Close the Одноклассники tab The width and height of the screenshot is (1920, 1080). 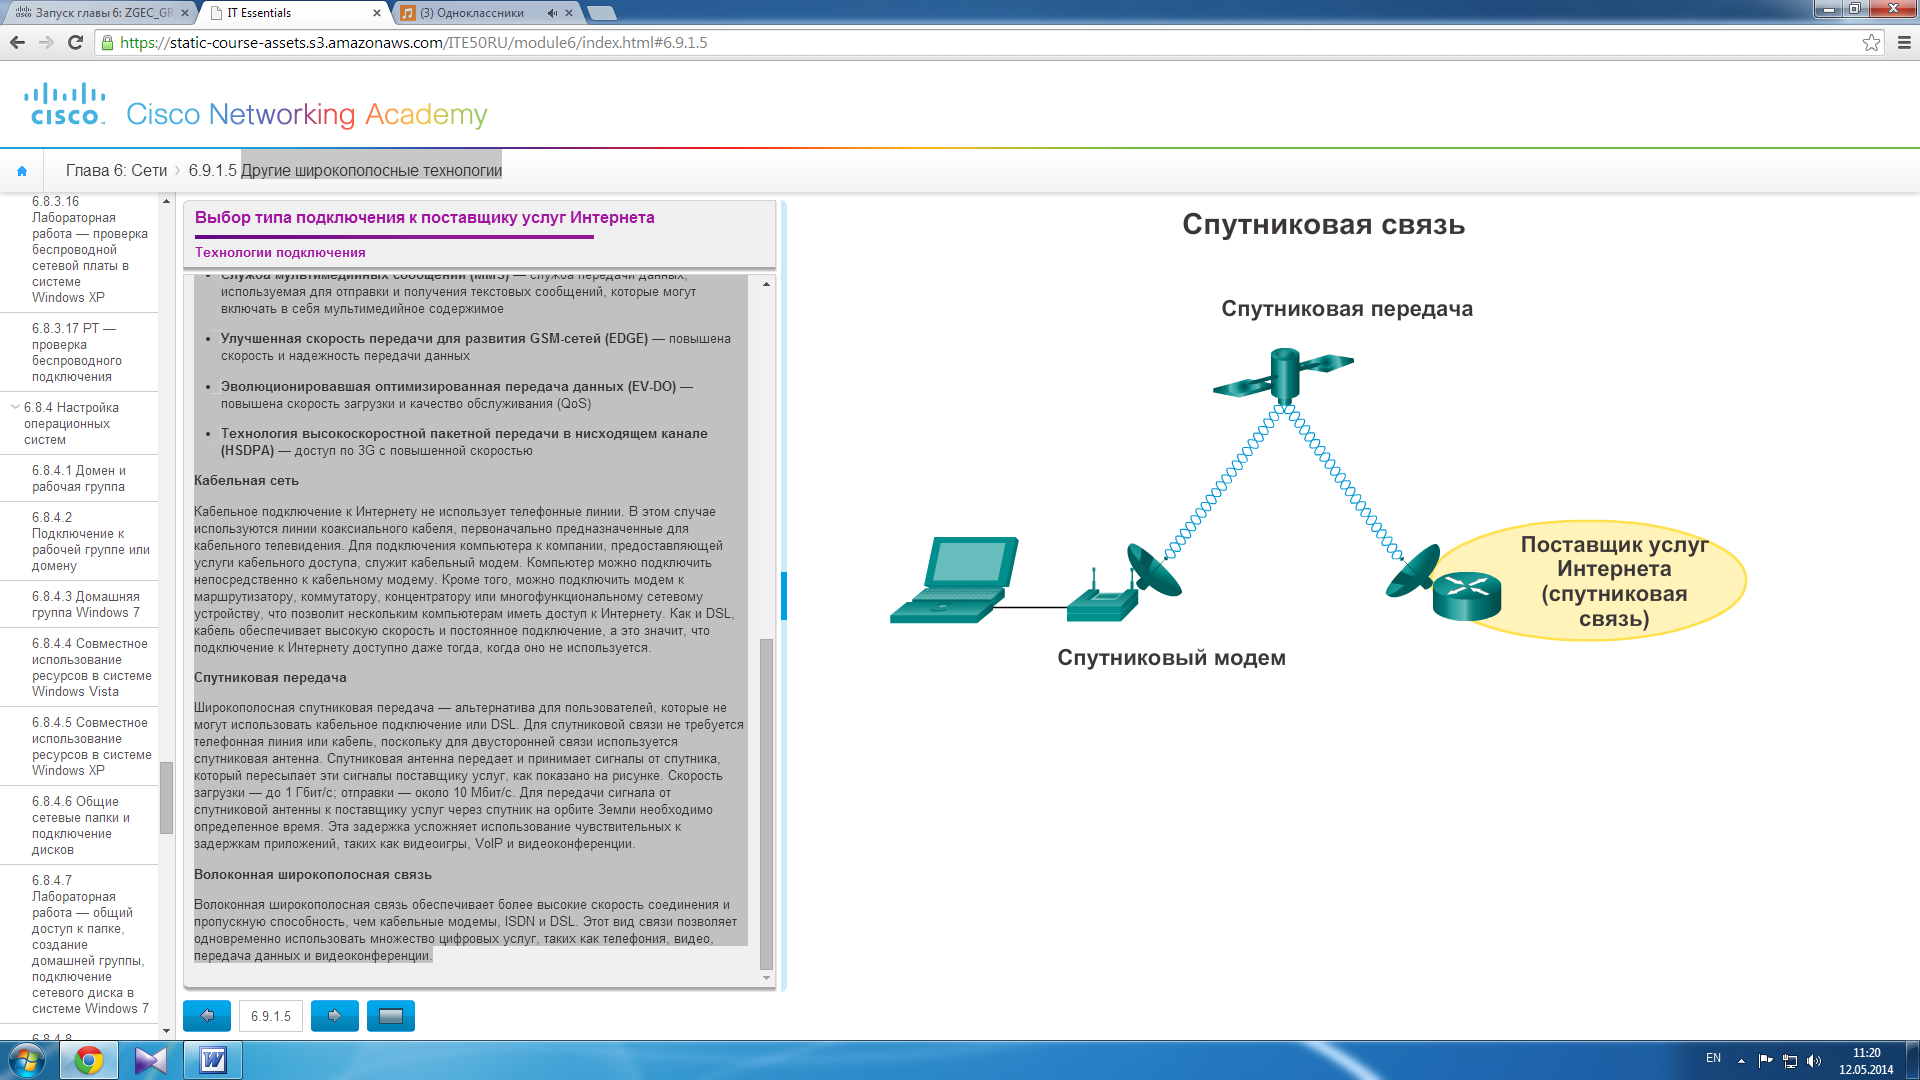(x=569, y=13)
